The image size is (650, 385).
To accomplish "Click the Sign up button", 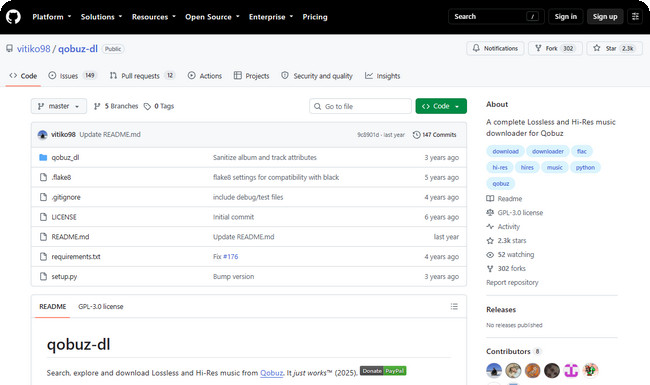I will click(605, 17).
